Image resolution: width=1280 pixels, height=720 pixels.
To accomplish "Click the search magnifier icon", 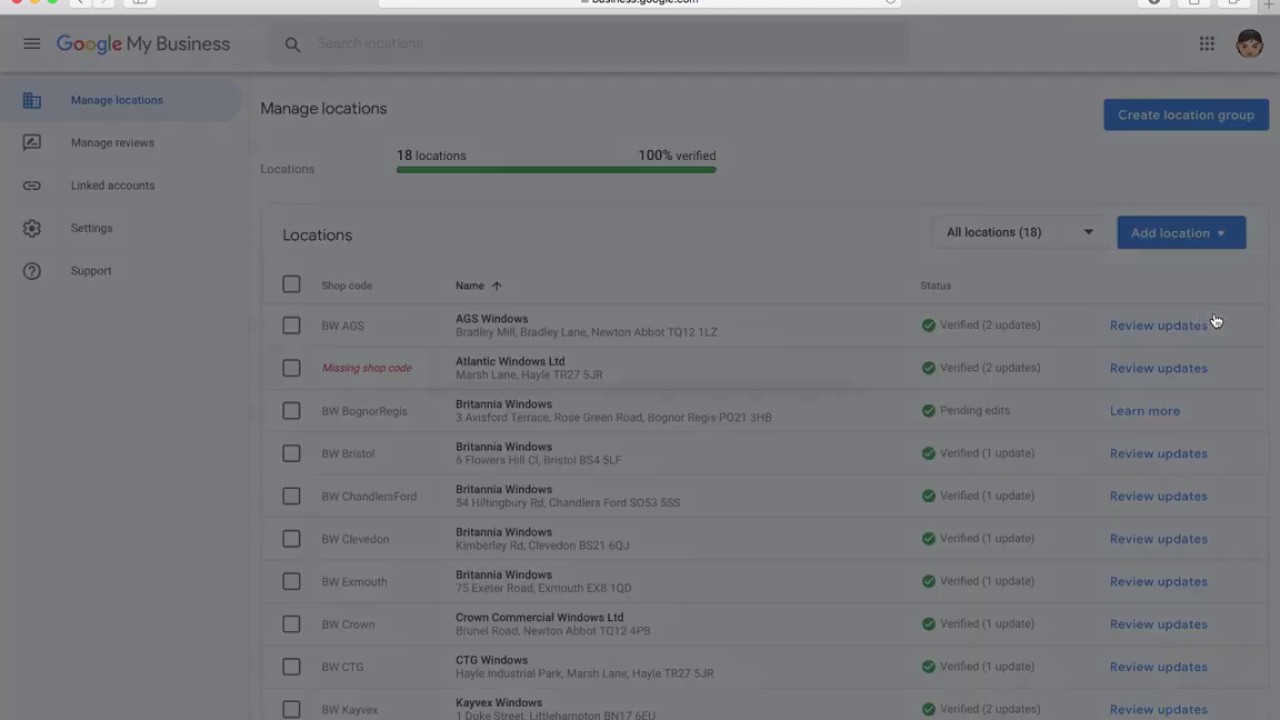I will (292, 44).
